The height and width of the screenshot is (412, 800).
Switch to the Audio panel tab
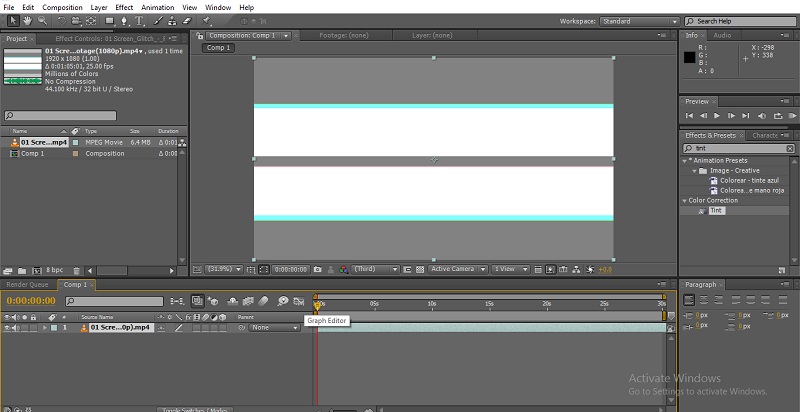tap(722, 35)
